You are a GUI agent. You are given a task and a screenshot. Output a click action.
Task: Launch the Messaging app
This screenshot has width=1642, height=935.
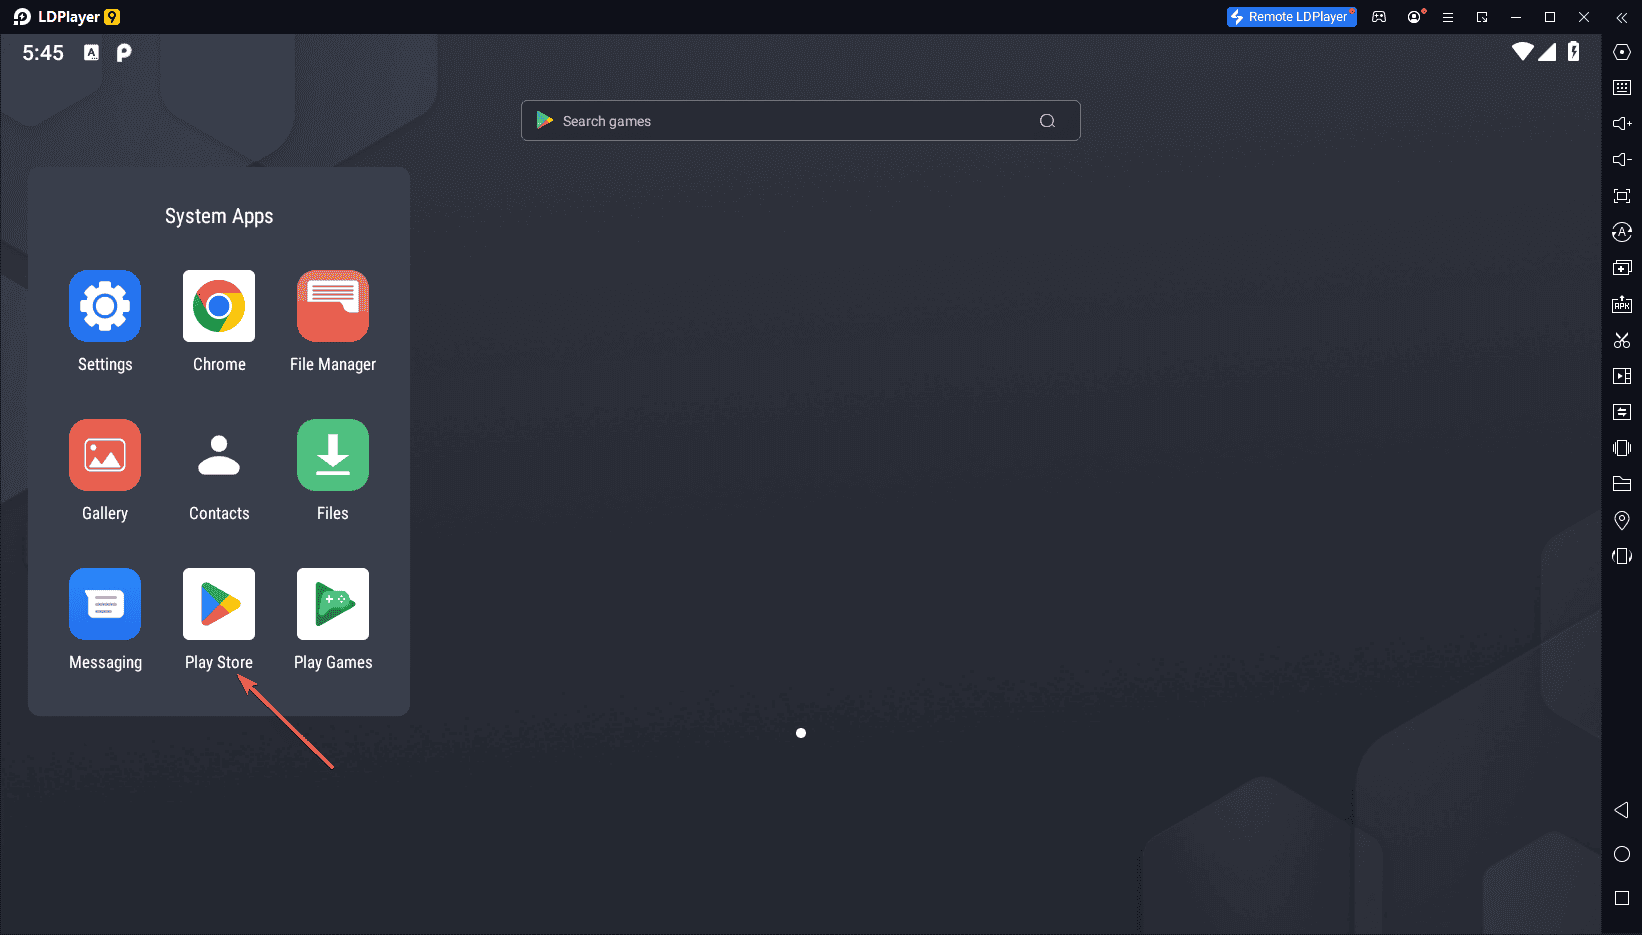tap(105, 604)
